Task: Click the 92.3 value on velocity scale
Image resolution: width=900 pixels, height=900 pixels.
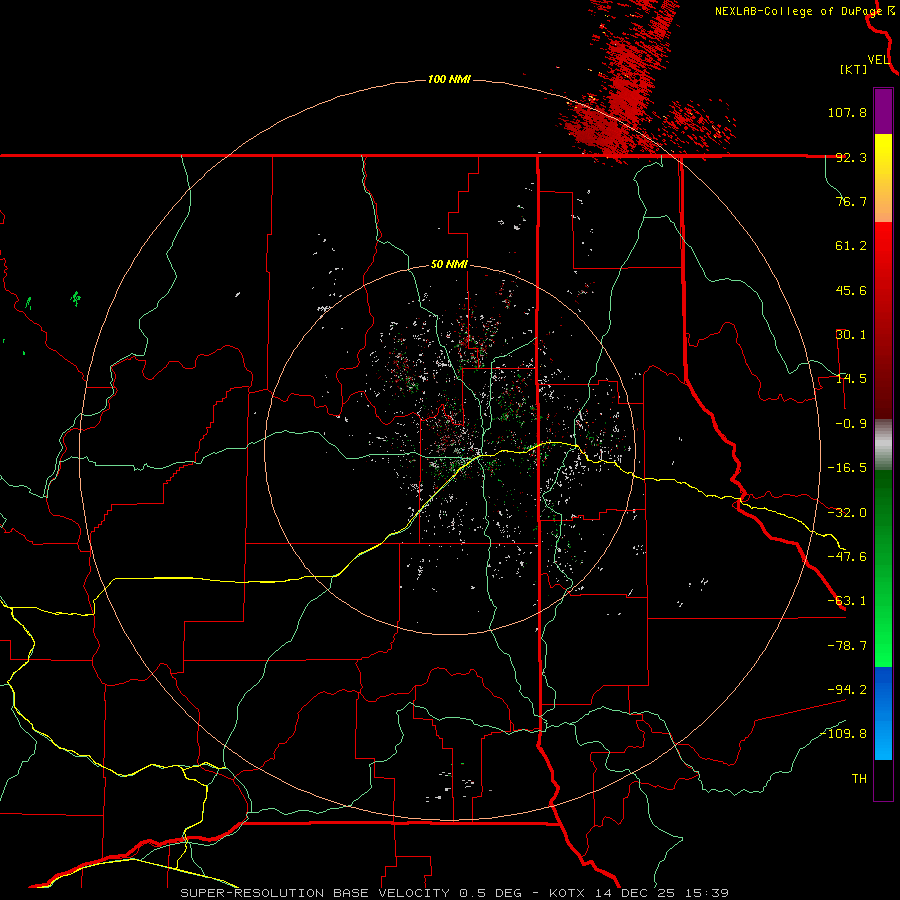Action: (851, 157)
